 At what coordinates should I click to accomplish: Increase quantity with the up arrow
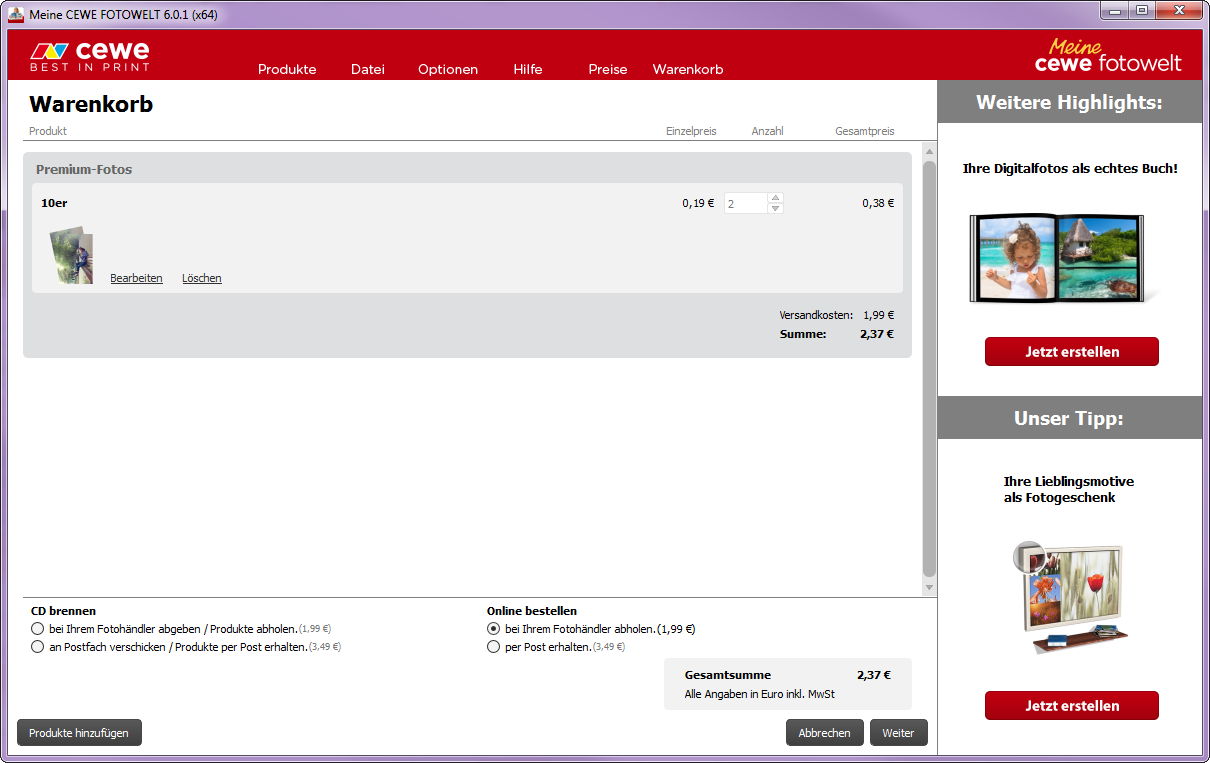tap(775, 197)
